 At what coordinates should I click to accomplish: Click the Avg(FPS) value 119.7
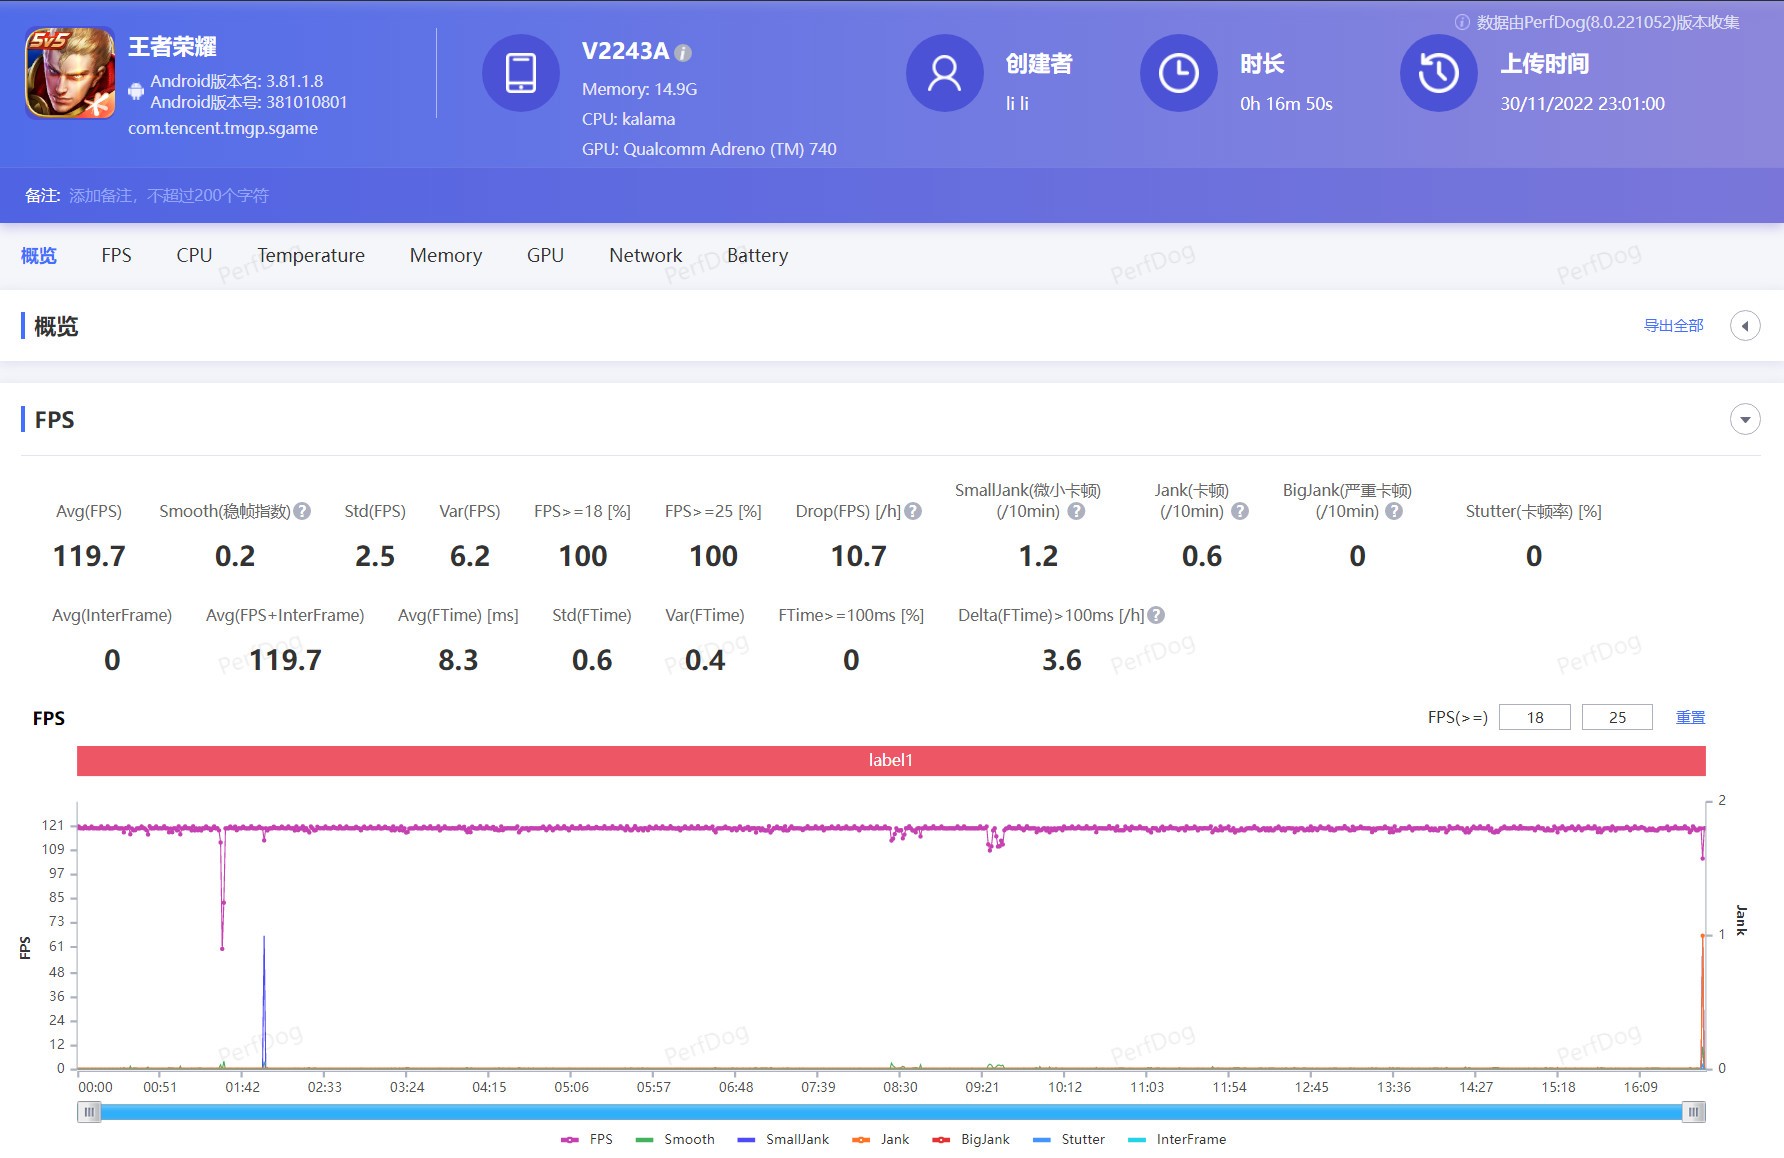(x=89, y=556)
